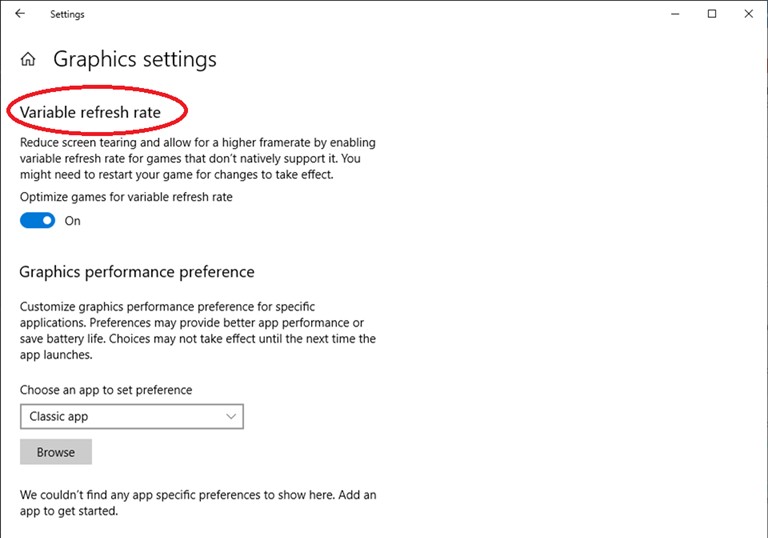Viewport: 768px width, 538px height.
Task: Click the Variable refresh rate heading
Action: [90, 112]
